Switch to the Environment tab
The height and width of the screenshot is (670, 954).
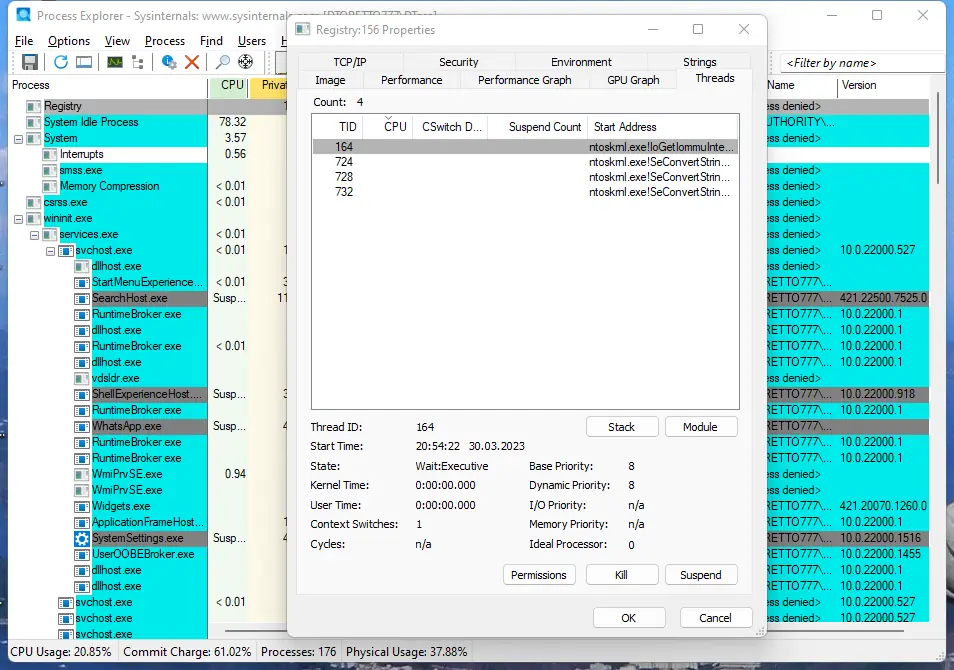(581, 62)
